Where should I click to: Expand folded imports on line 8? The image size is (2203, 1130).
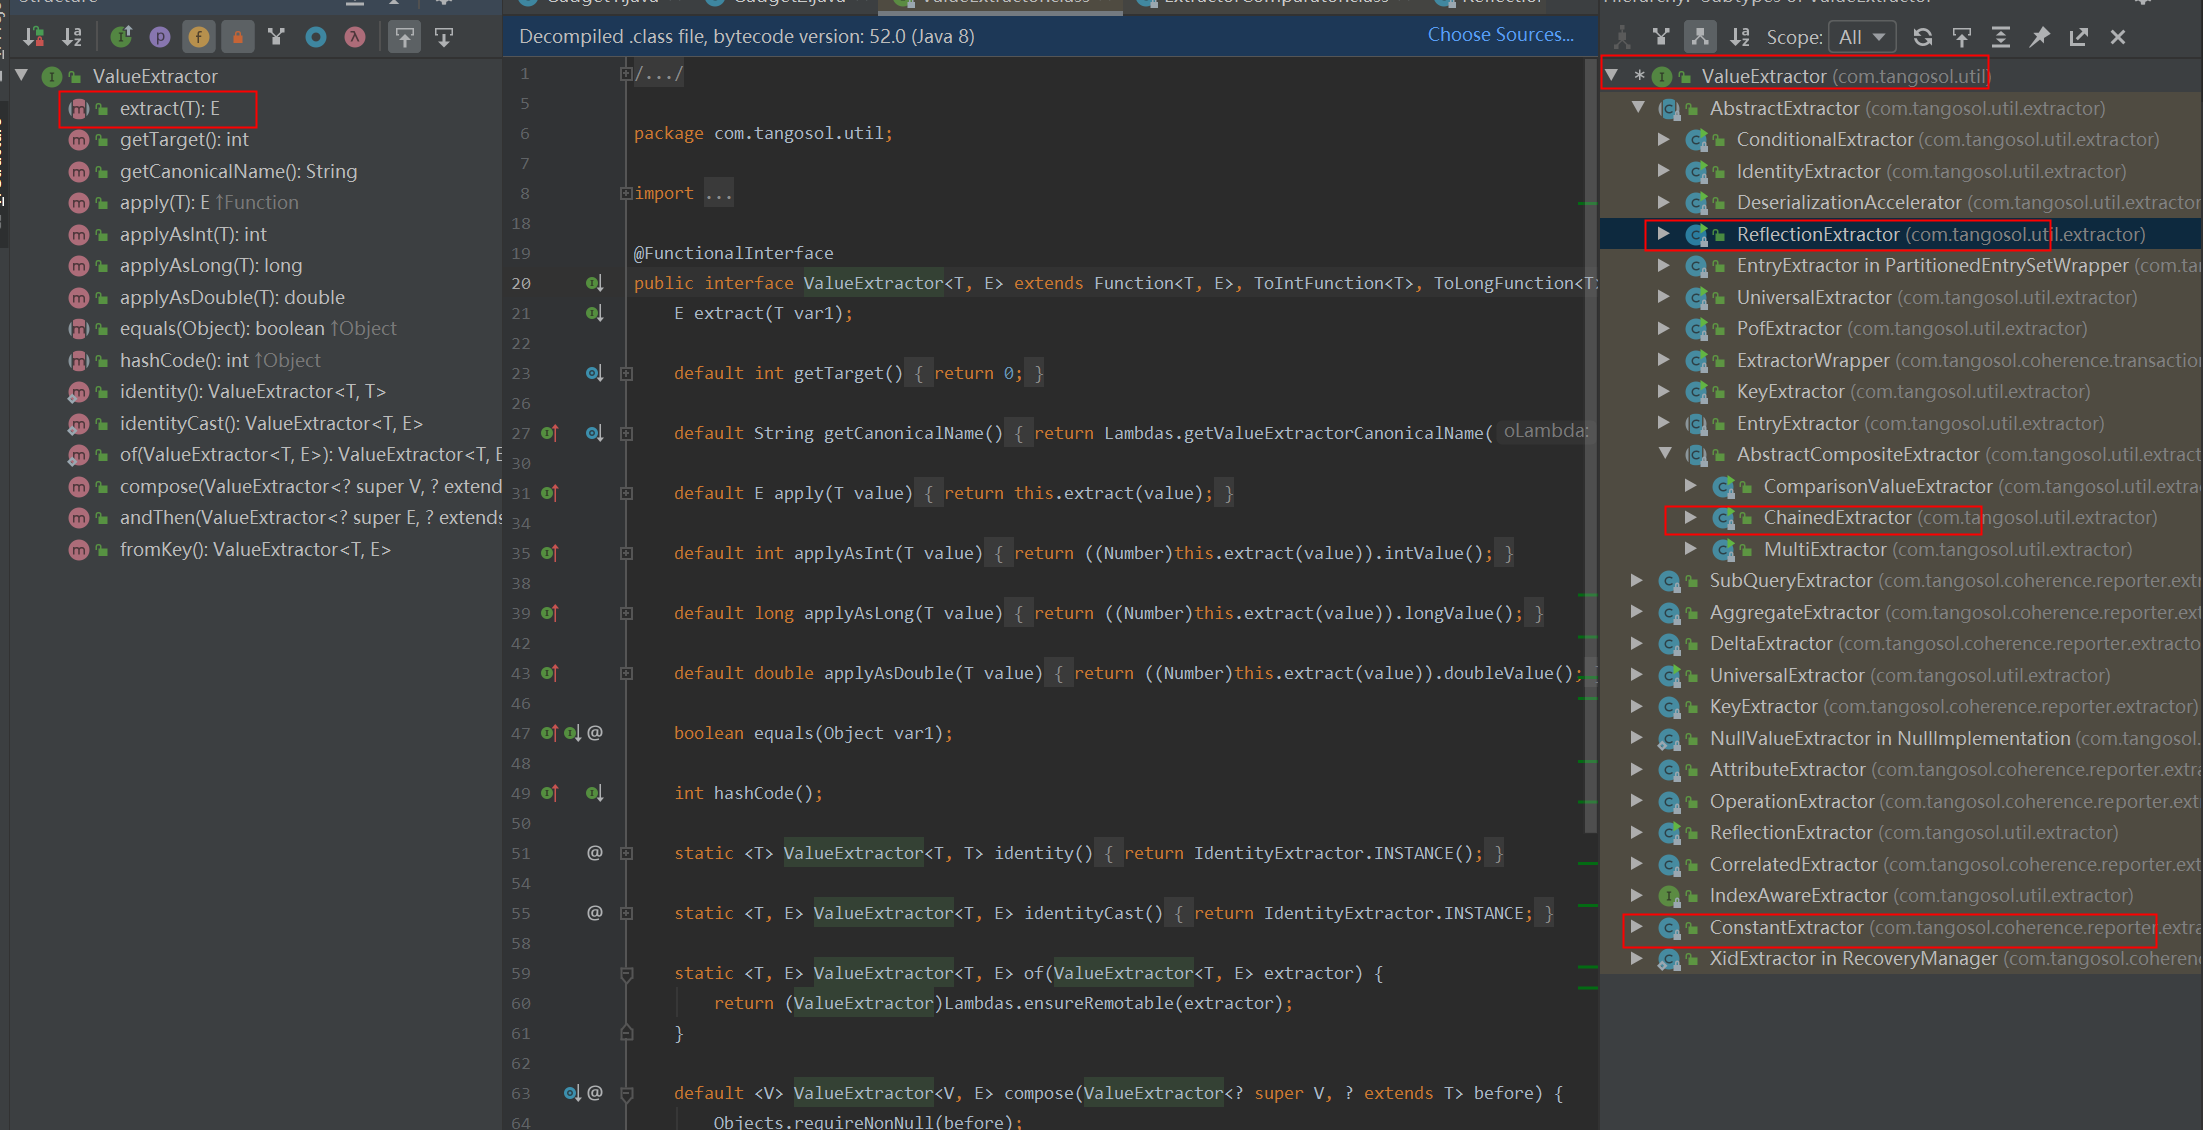(626, 193)
